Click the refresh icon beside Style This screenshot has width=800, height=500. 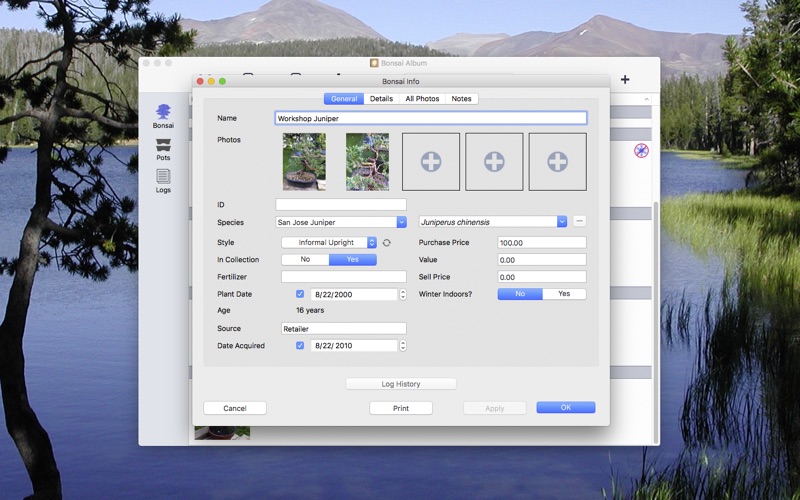(x=386, y=243)
